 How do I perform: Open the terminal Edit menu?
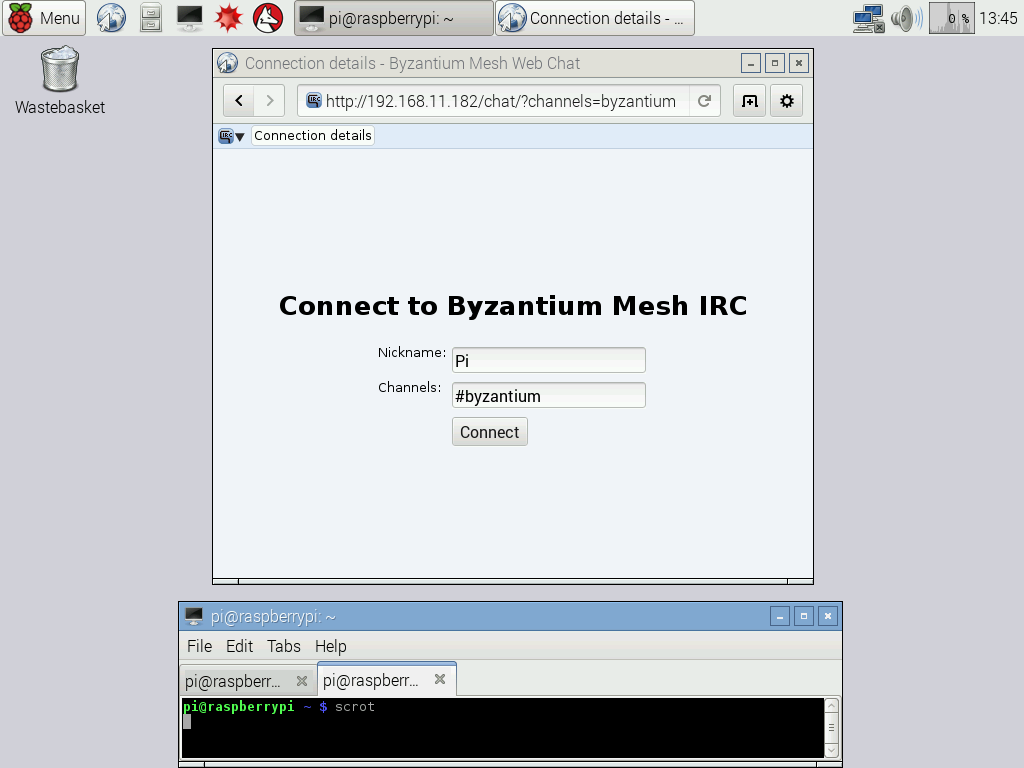pyautogui.click(x=240, y=646)
